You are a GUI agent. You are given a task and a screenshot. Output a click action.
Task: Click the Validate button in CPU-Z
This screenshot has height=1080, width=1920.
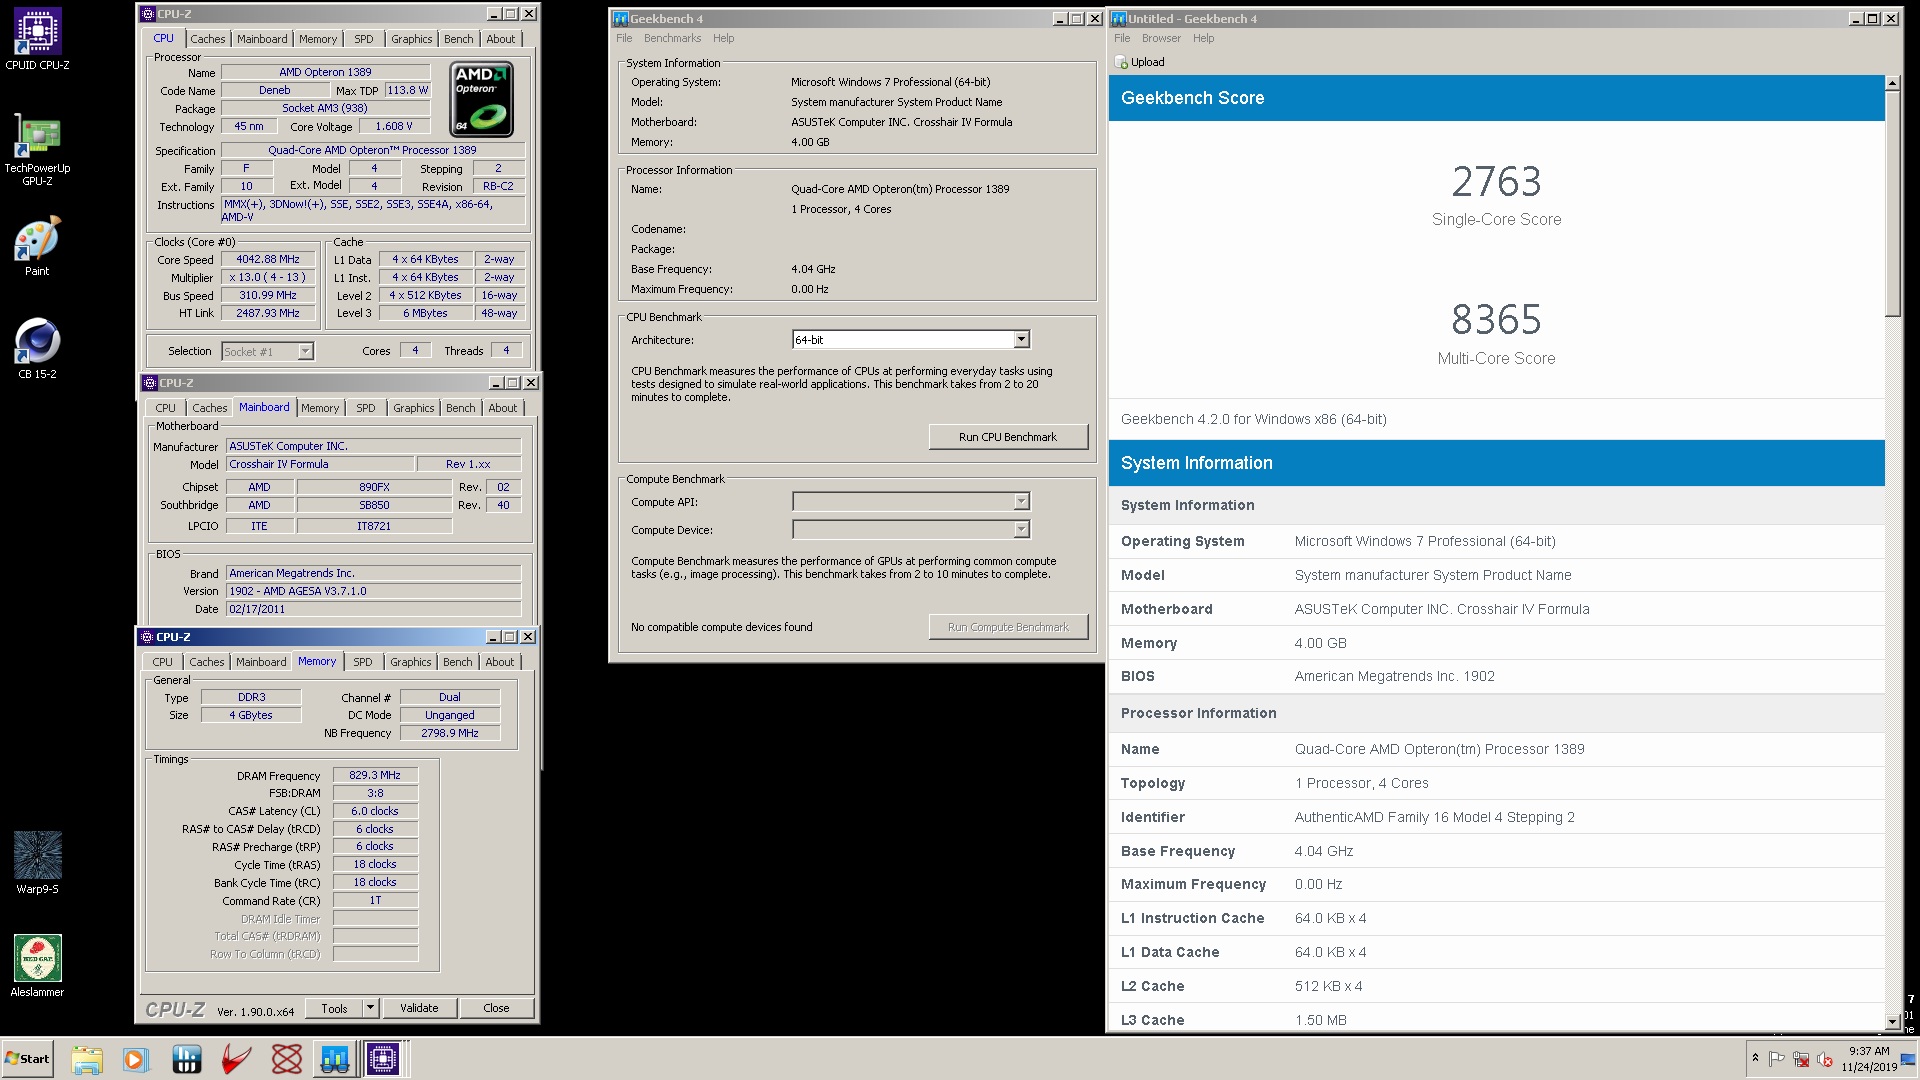coord(419,1008)
